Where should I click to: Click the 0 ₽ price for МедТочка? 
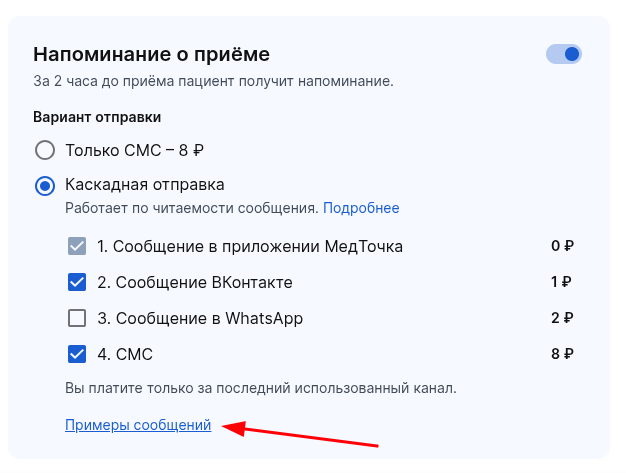pos(562,246)
